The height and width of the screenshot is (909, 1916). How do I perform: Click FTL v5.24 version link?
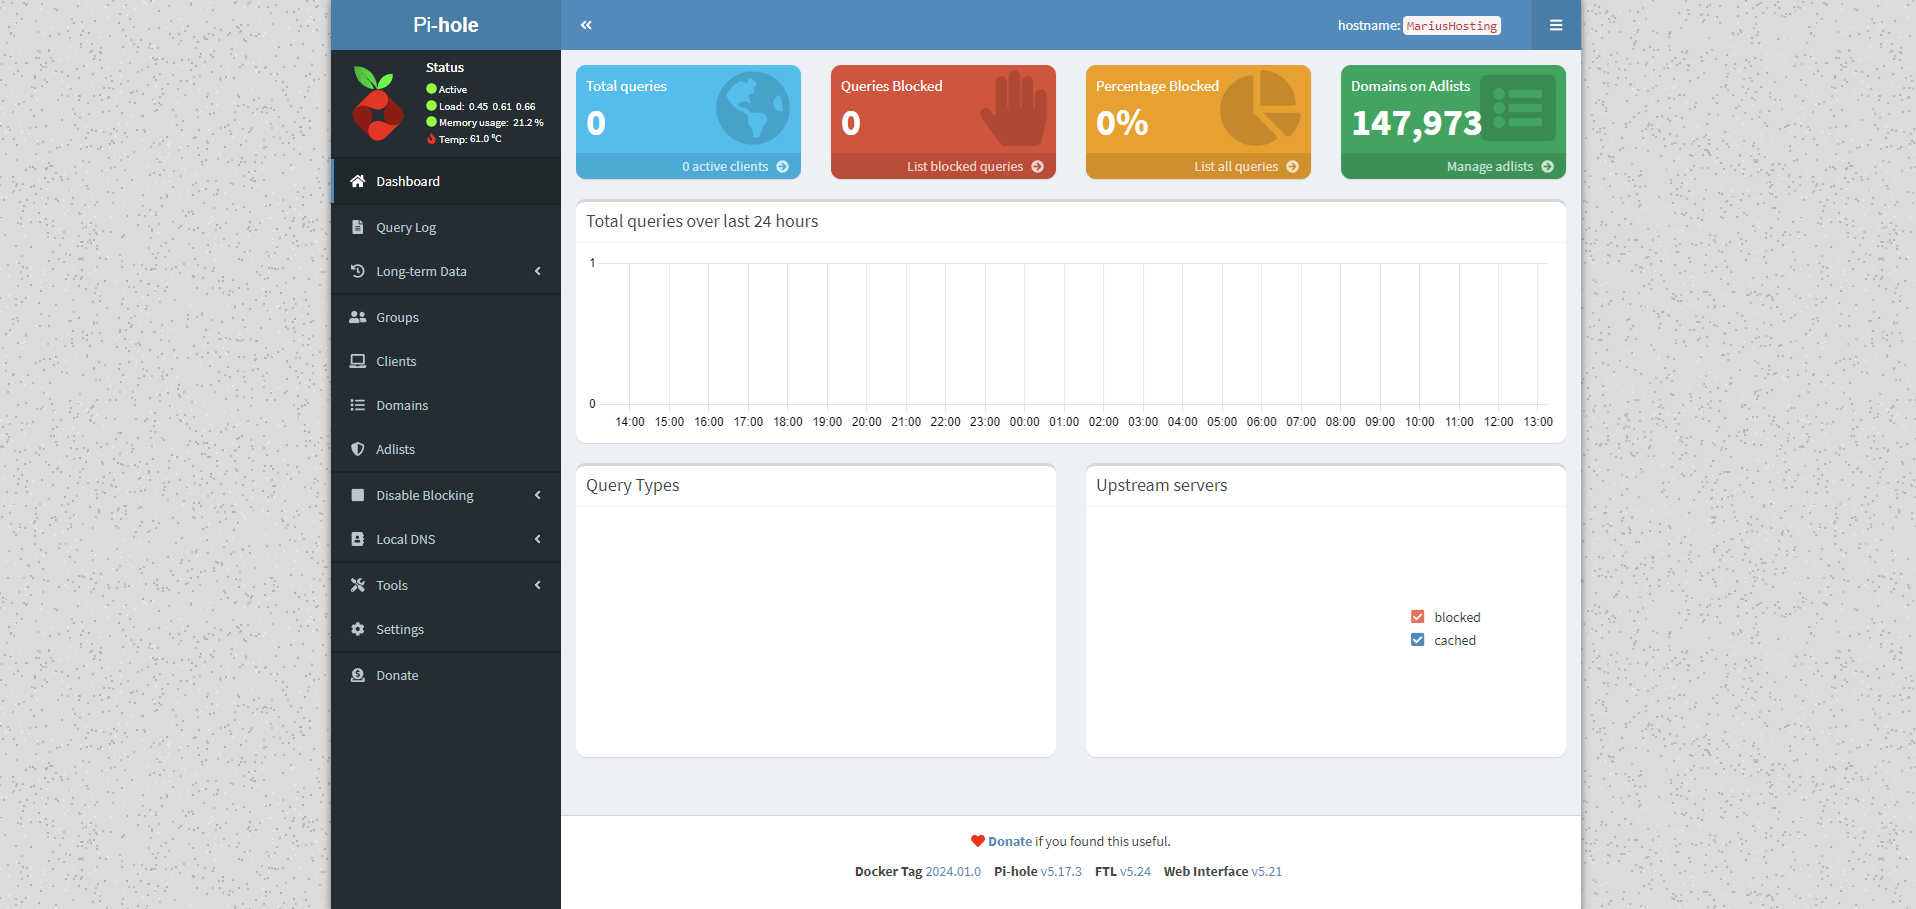tap(1135, 872)
